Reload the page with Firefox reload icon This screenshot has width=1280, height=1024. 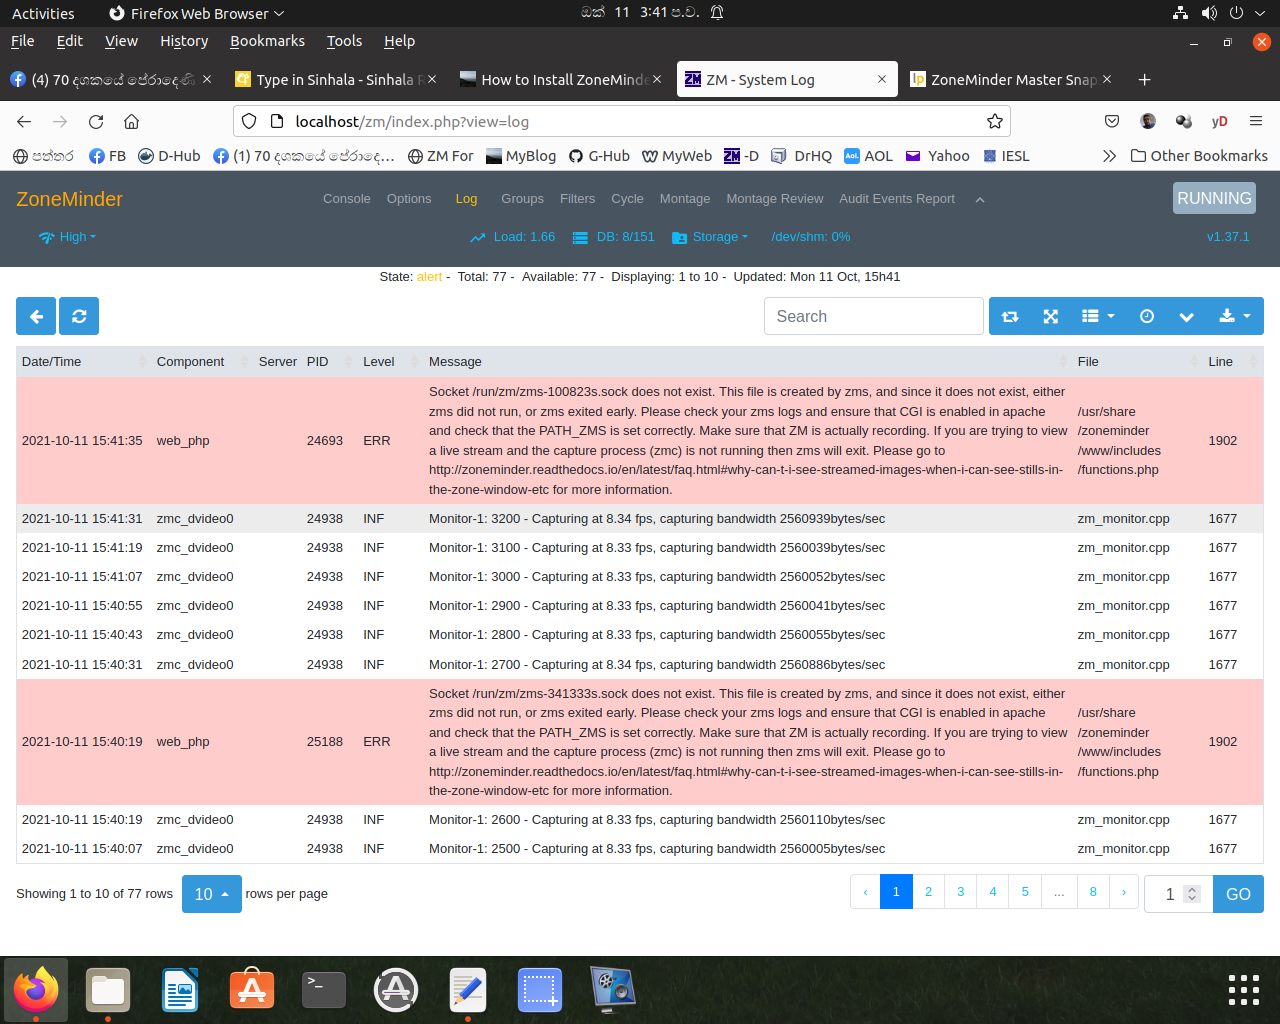[96, 121]
